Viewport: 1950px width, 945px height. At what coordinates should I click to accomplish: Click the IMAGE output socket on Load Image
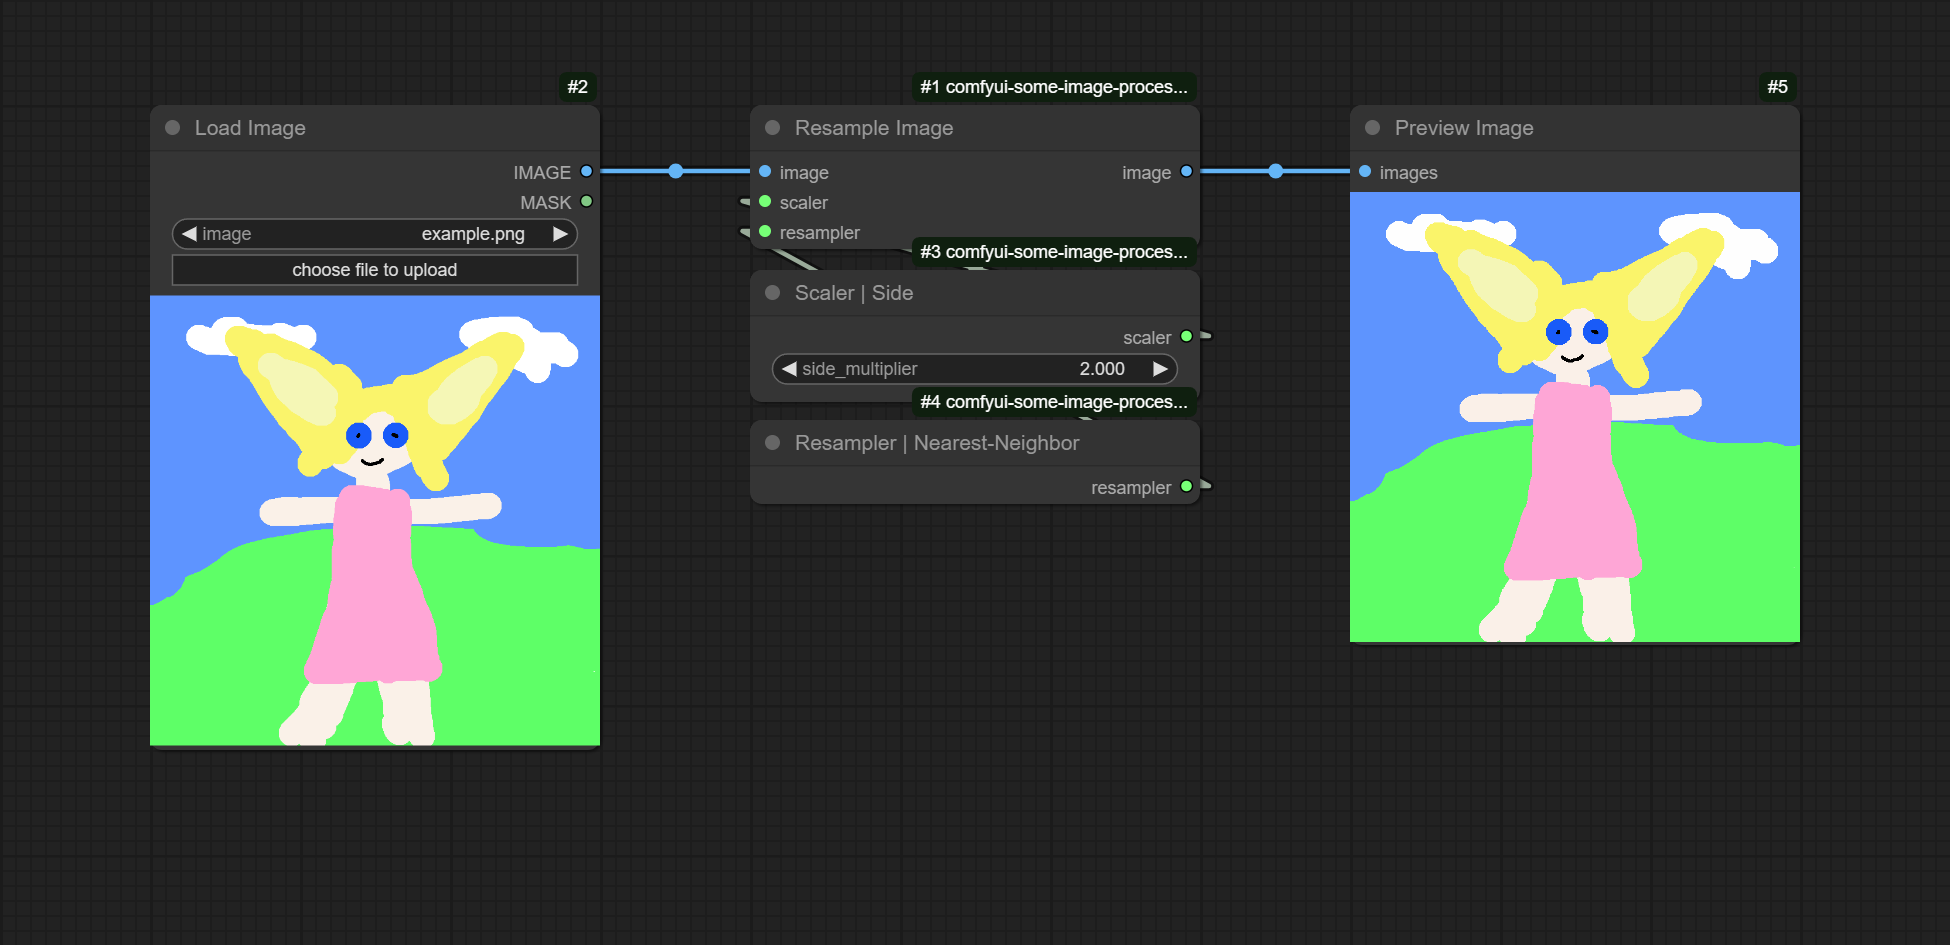[x=586, y=172]
